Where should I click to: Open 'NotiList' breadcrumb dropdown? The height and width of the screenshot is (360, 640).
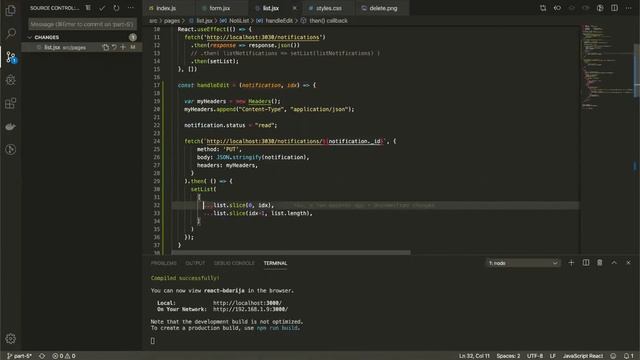[x=239, y=20]
